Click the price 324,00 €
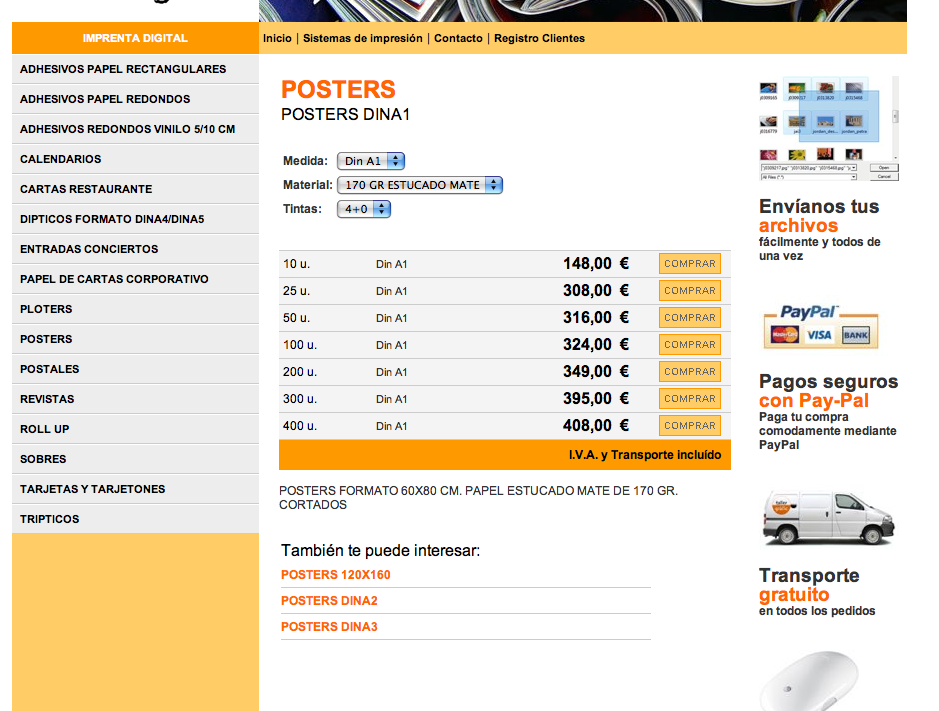Image resolution: width=939 pixels, height=711 pixels. [596, 344]
